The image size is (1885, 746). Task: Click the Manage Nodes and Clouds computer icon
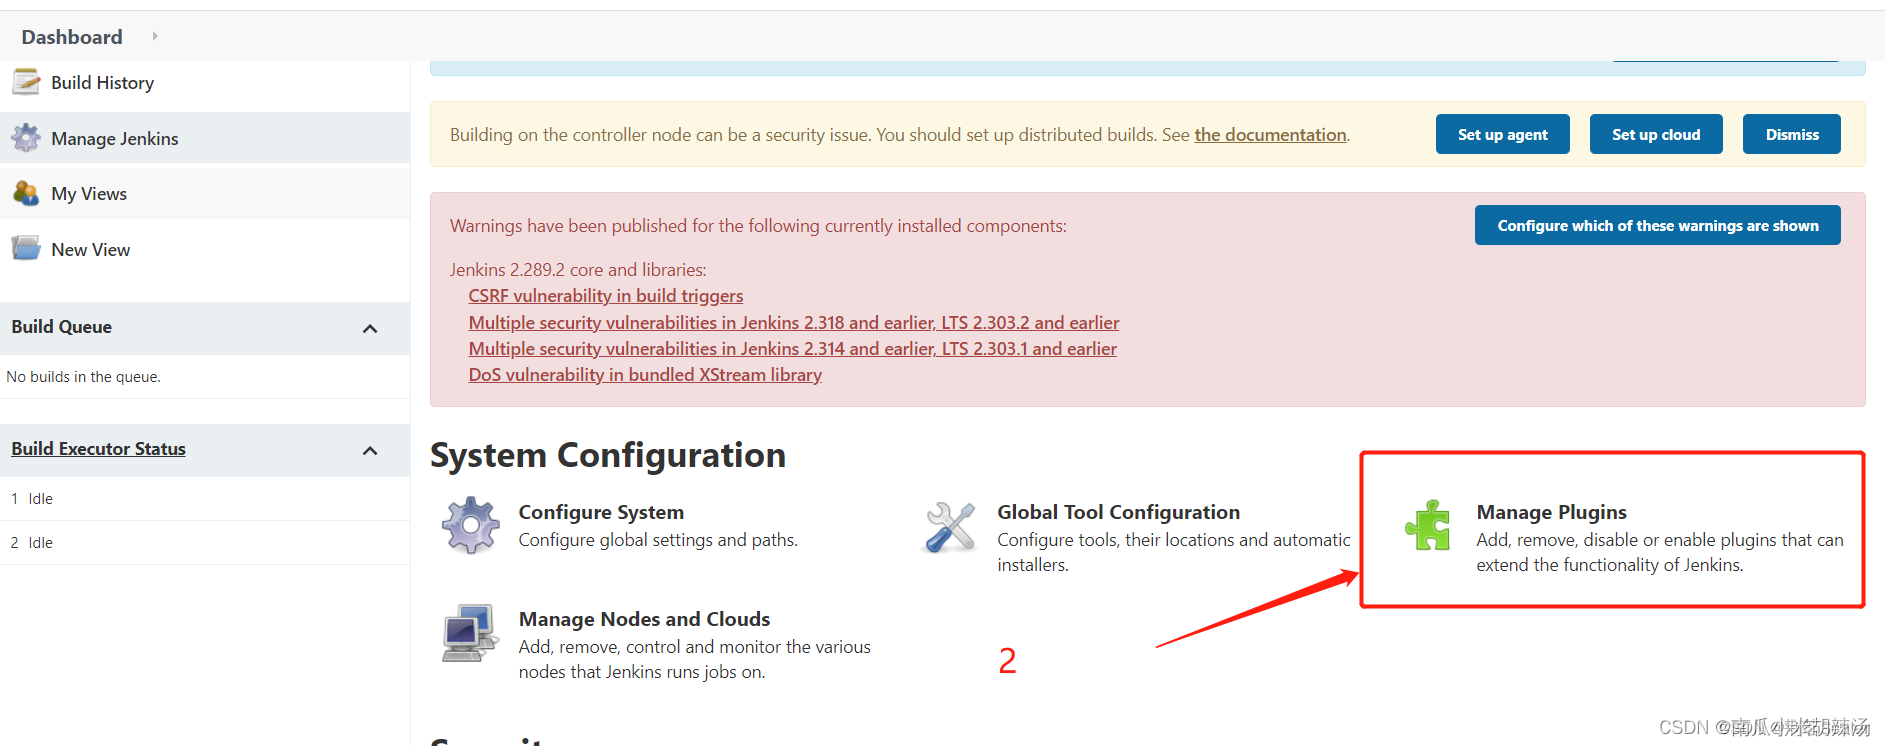[x=470, y=632]
